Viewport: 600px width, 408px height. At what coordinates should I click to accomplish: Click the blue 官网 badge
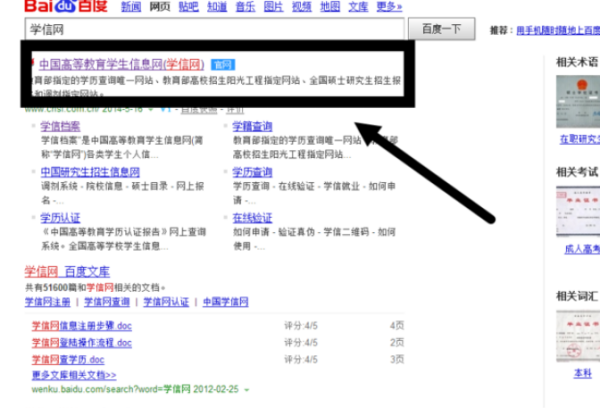click(223, 65)
